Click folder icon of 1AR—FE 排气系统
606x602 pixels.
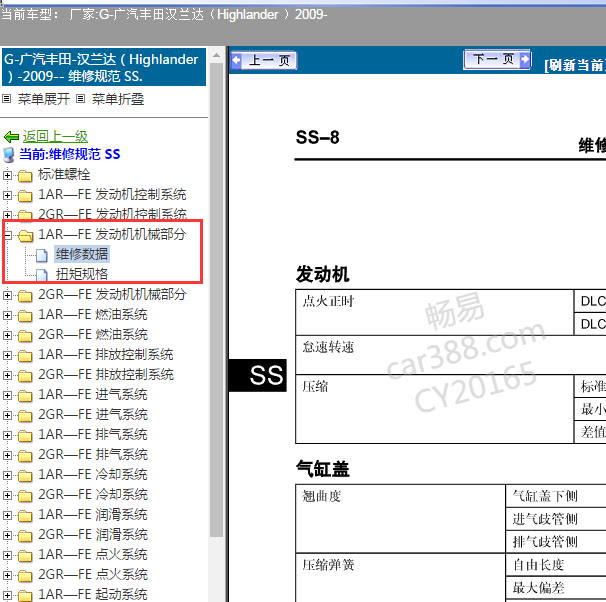pos(25,436)
